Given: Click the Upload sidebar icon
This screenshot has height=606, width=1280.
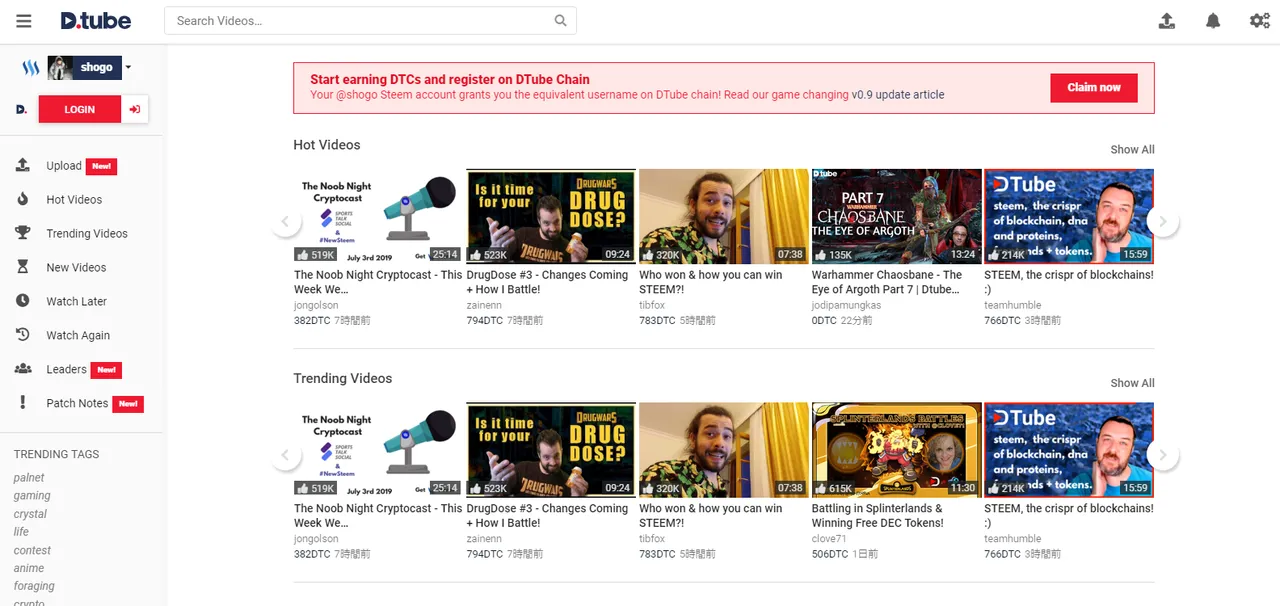Looking at the screenshot, I should tap(23, 166).
